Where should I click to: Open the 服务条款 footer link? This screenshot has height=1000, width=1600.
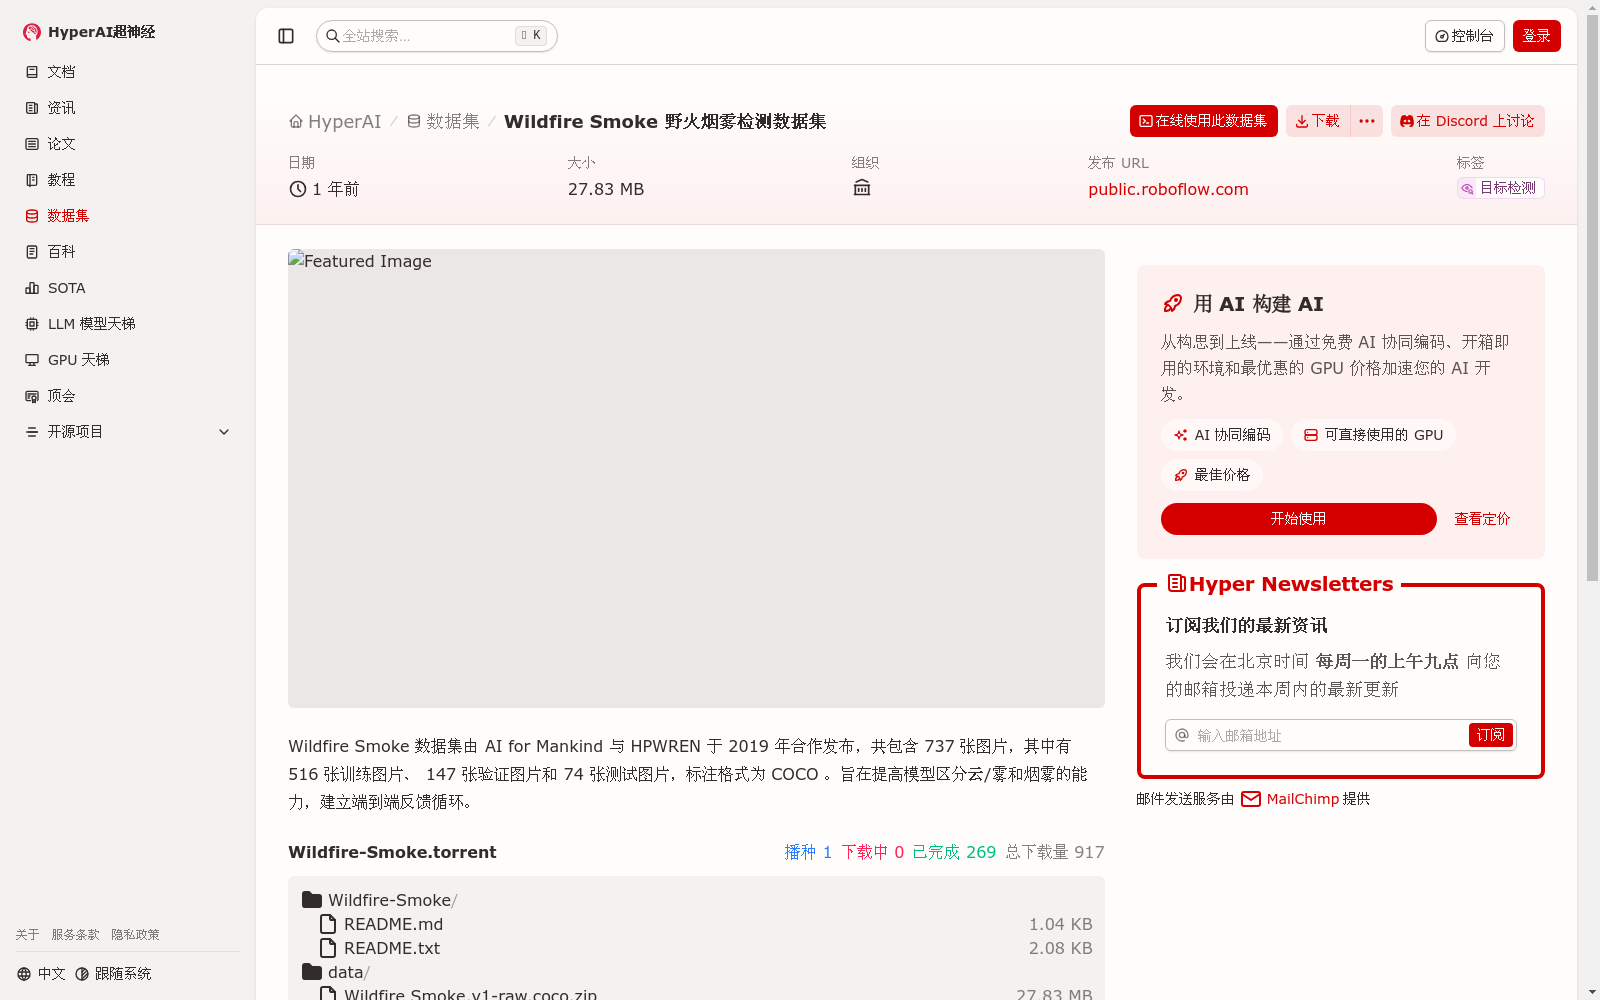pyautogui.click(x=76, y=935)
